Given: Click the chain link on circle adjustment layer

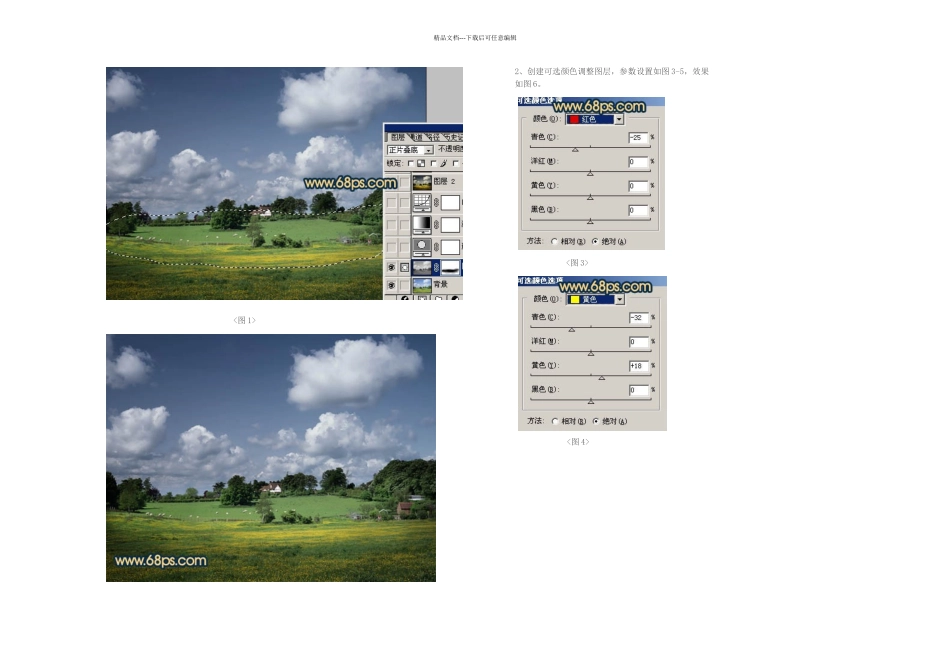Looking at the screenshot, I should [x=436, y=247].
